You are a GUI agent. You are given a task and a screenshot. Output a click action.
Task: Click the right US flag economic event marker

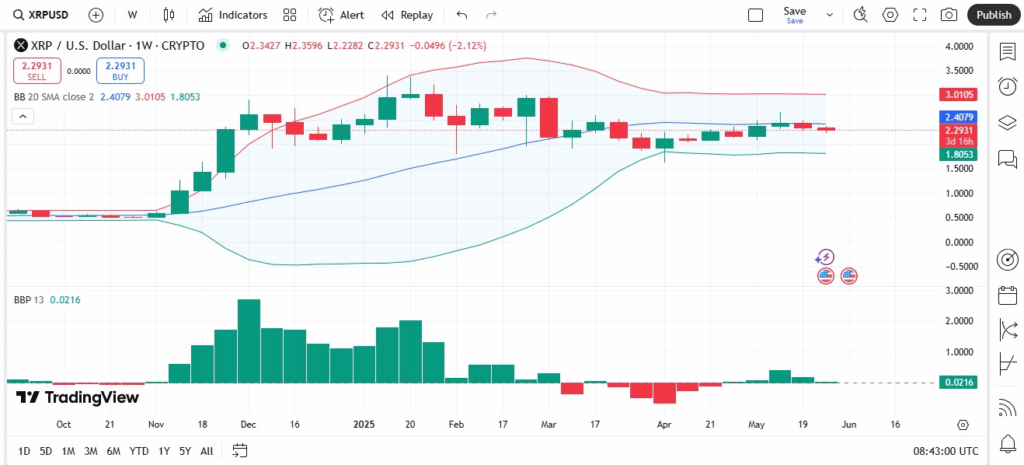(848, 276)
